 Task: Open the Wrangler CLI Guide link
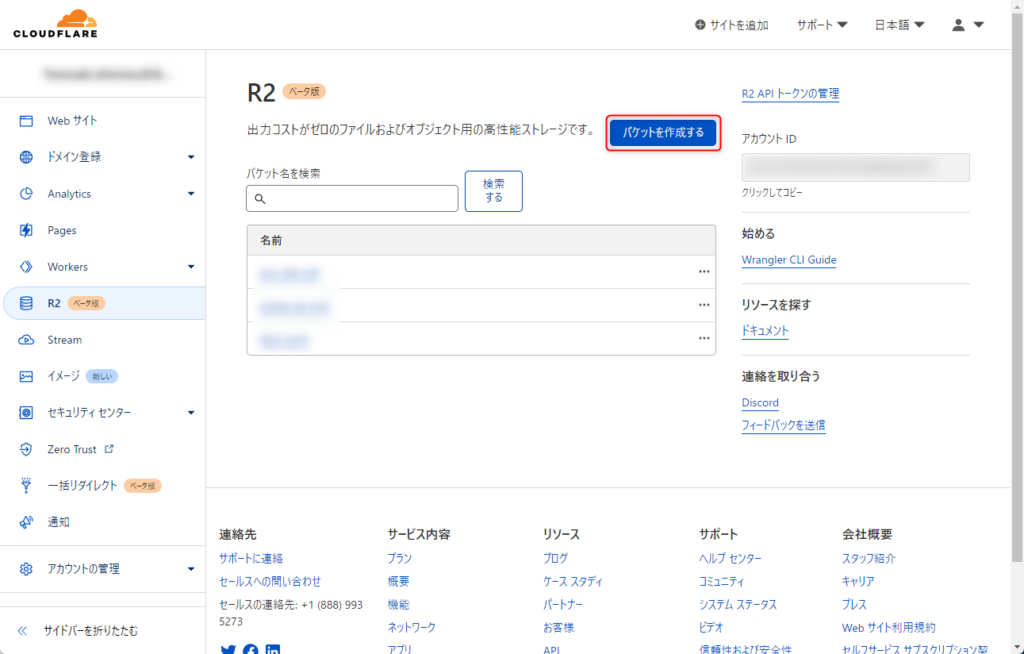[789, 259]
